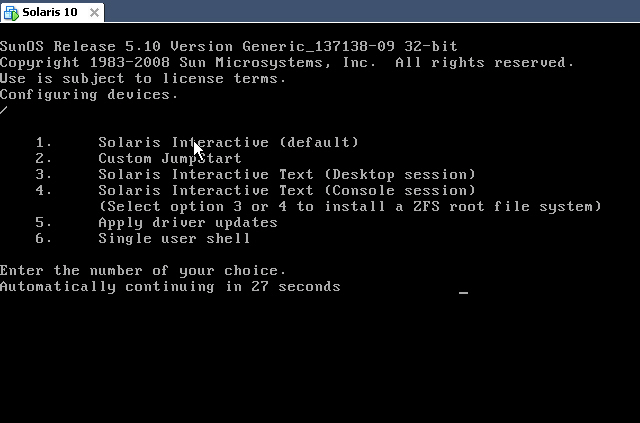
Task: Click 'Solaris Interactive Text (Desktop session)' entry
Action: coord(286,174)
